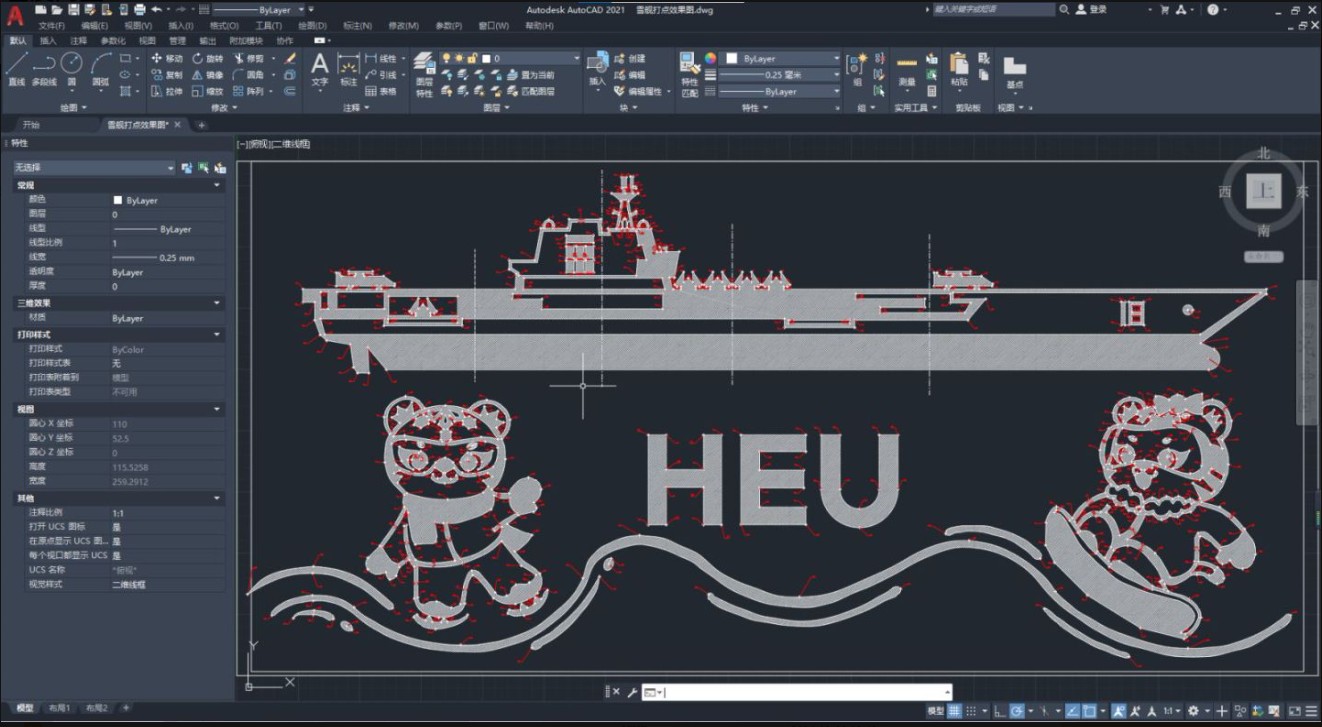Select the Dimension (标注) tool

[348, 69]
